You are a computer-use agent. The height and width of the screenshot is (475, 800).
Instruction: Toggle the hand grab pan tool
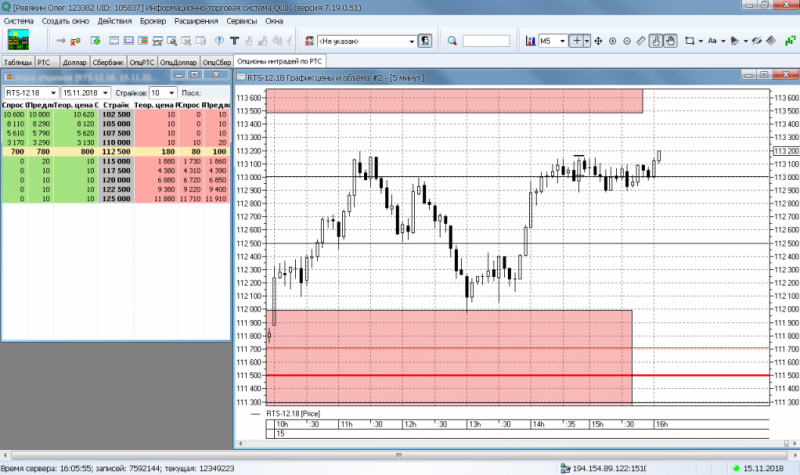pyautogui.click(x=670, y=41)
